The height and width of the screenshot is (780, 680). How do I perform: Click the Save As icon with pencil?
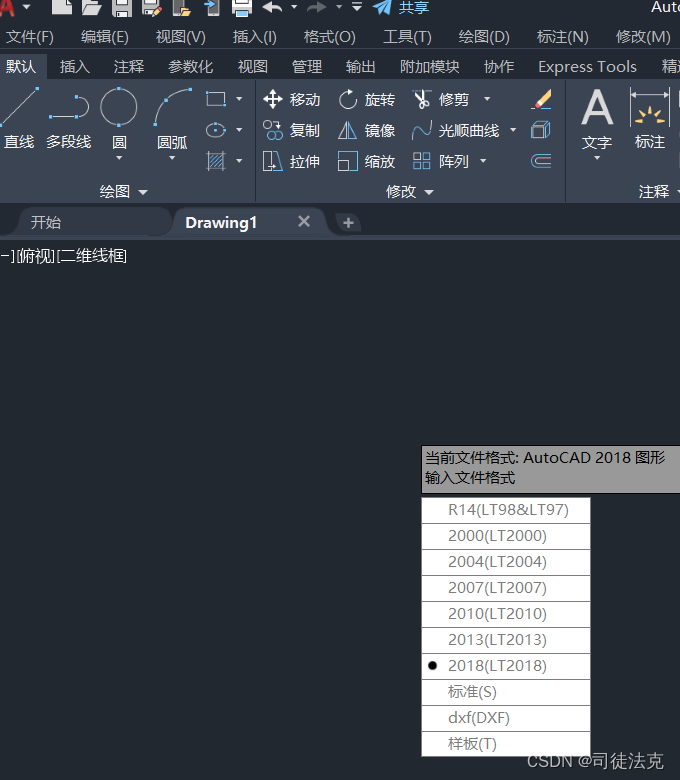click(152, 7)
